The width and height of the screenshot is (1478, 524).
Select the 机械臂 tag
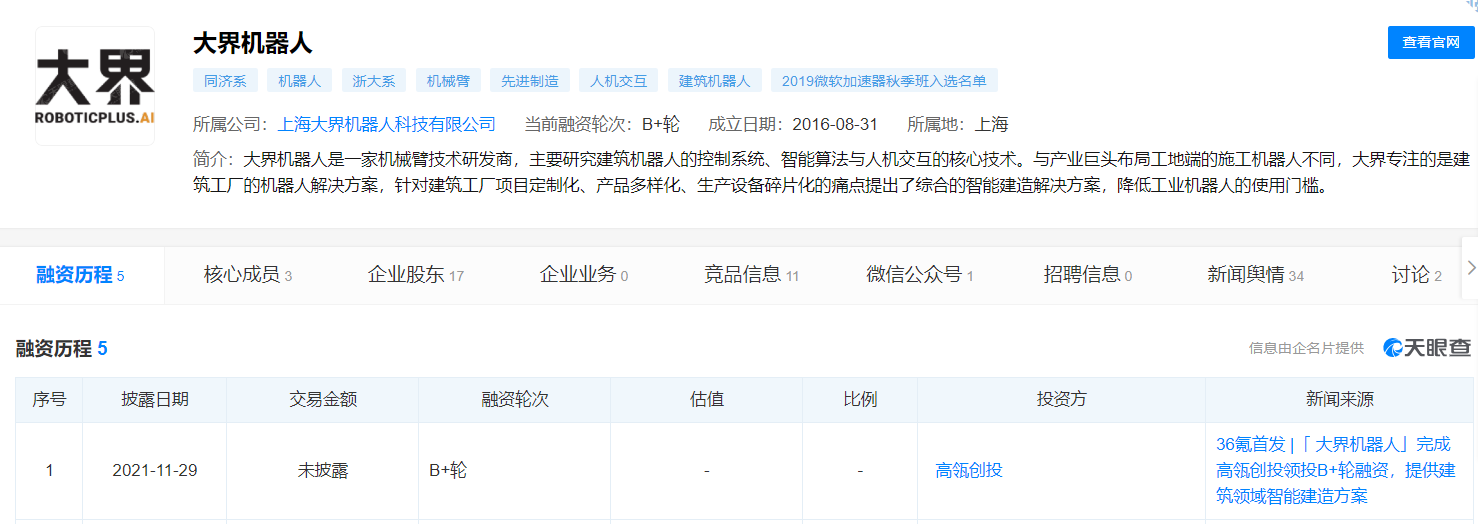448,81
